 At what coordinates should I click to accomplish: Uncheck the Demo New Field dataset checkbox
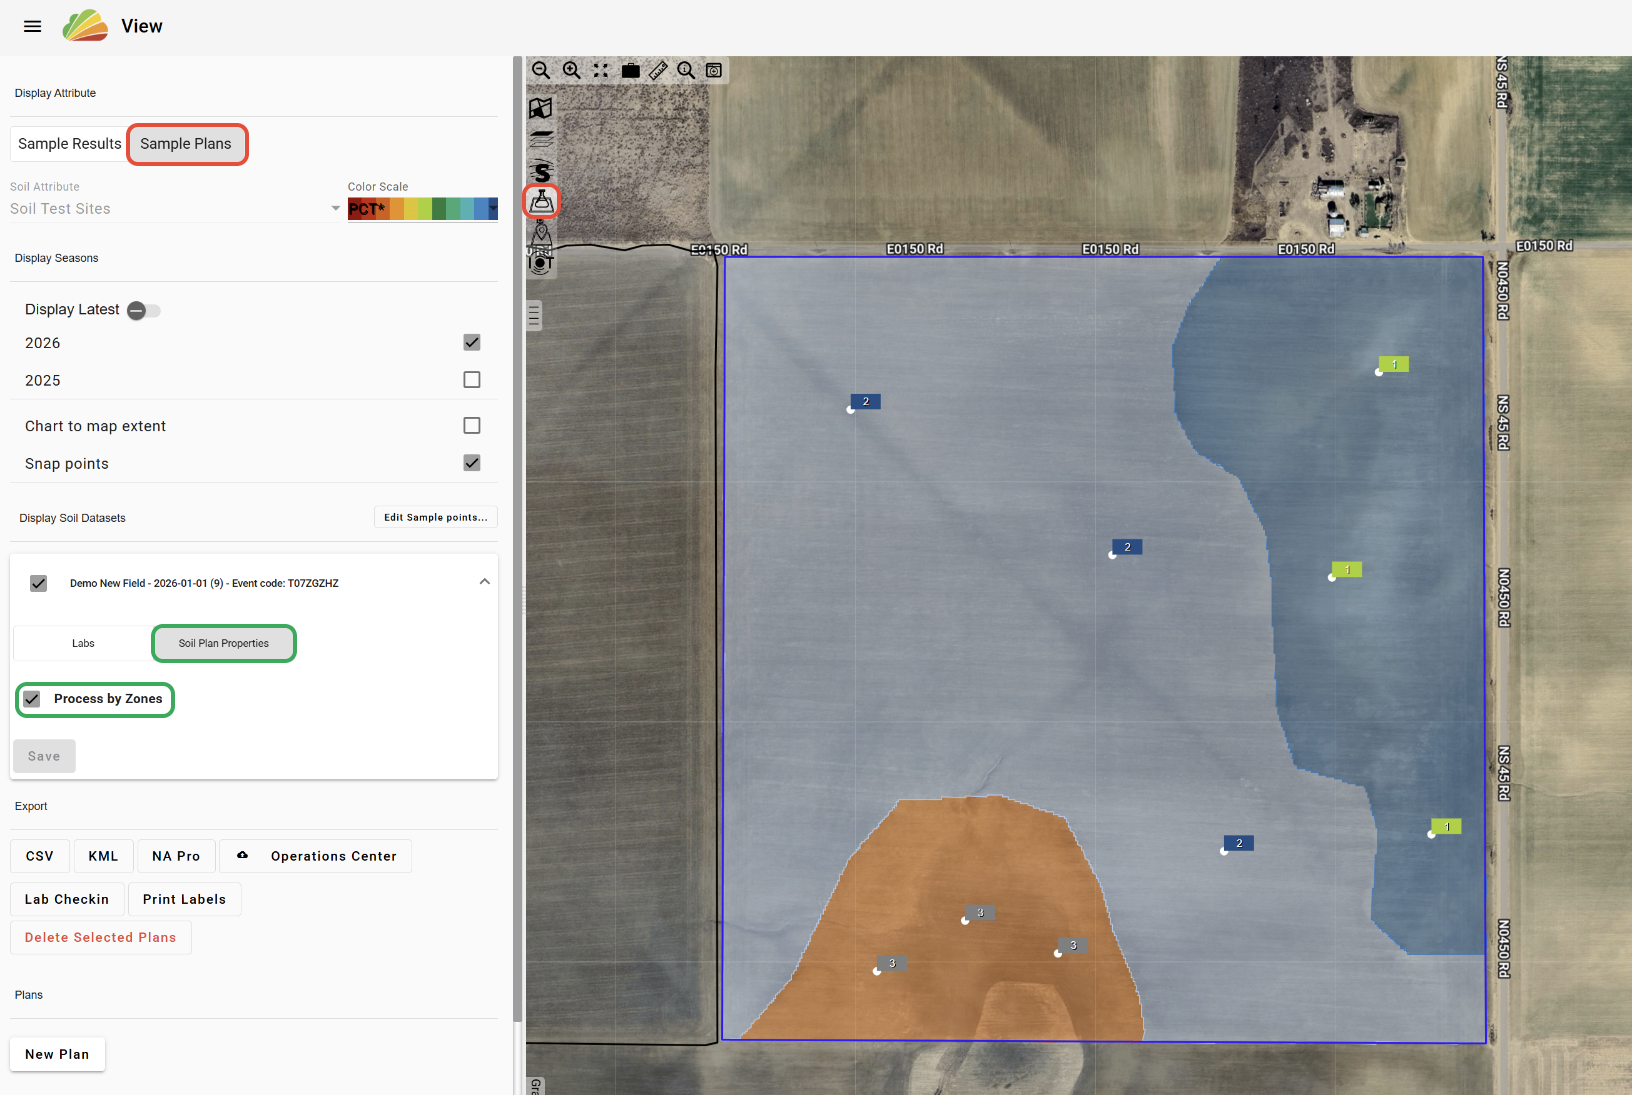pos(39,583)
